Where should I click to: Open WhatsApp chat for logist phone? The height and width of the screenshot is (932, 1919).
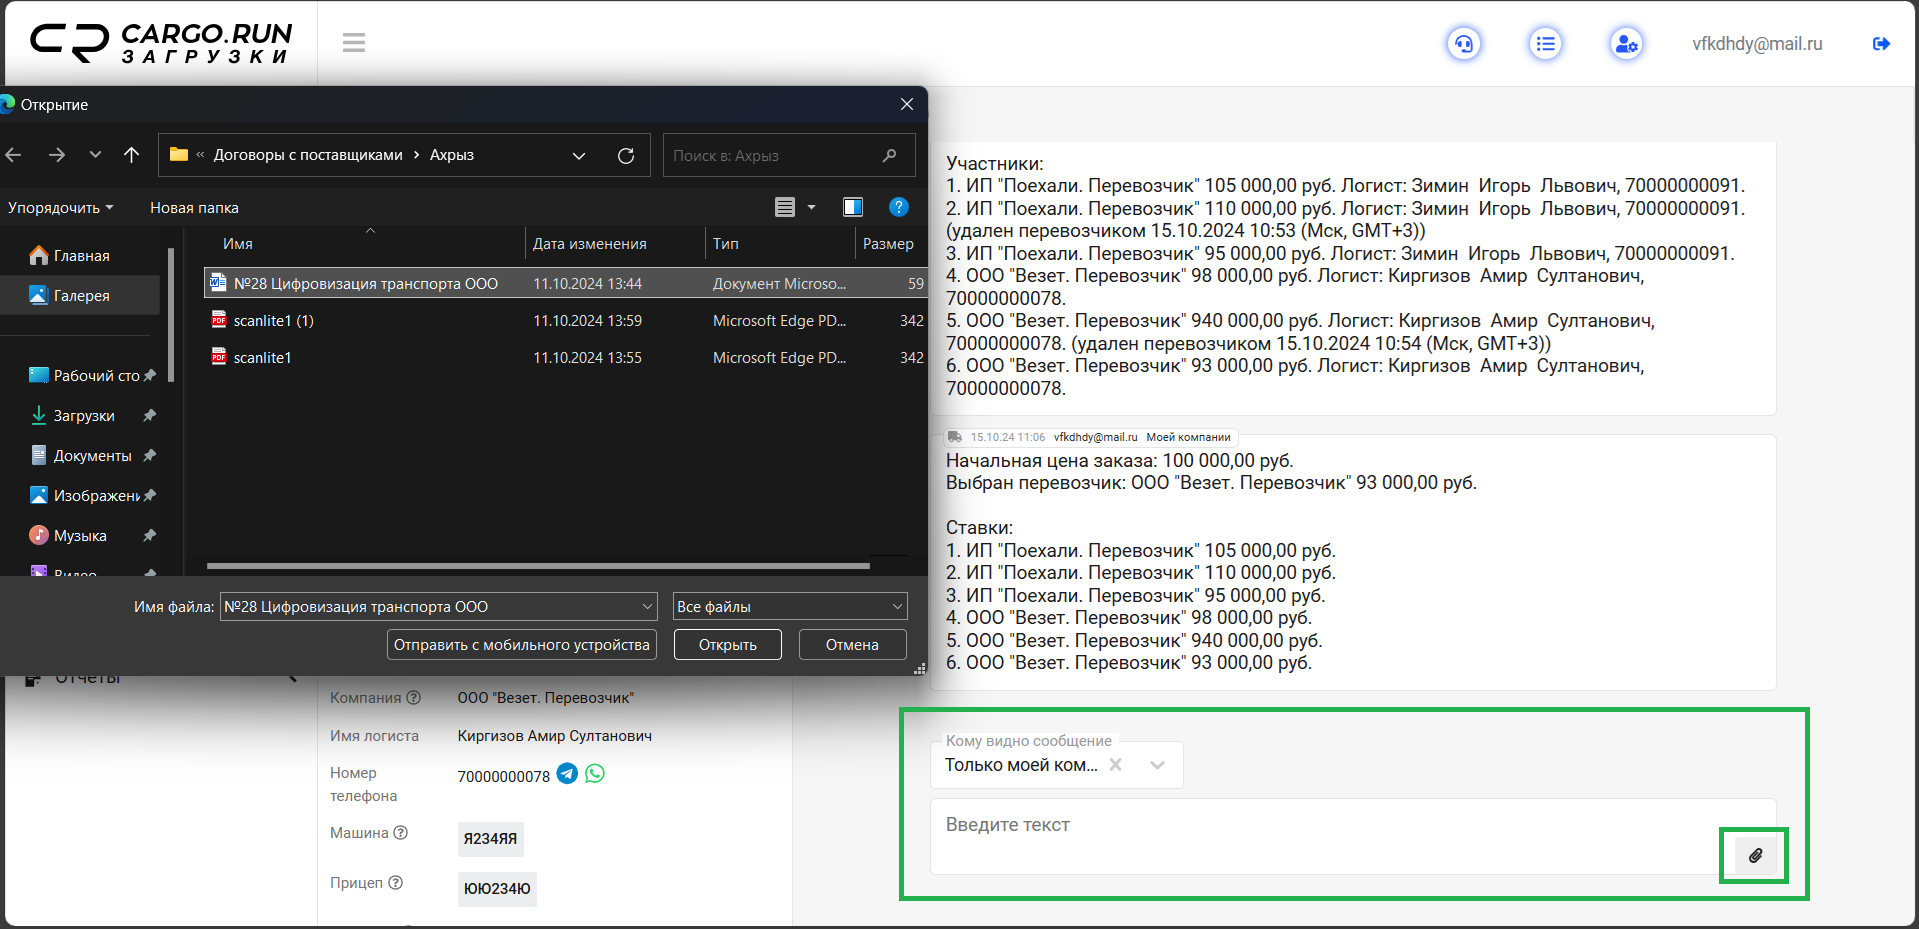click(595, 774)
